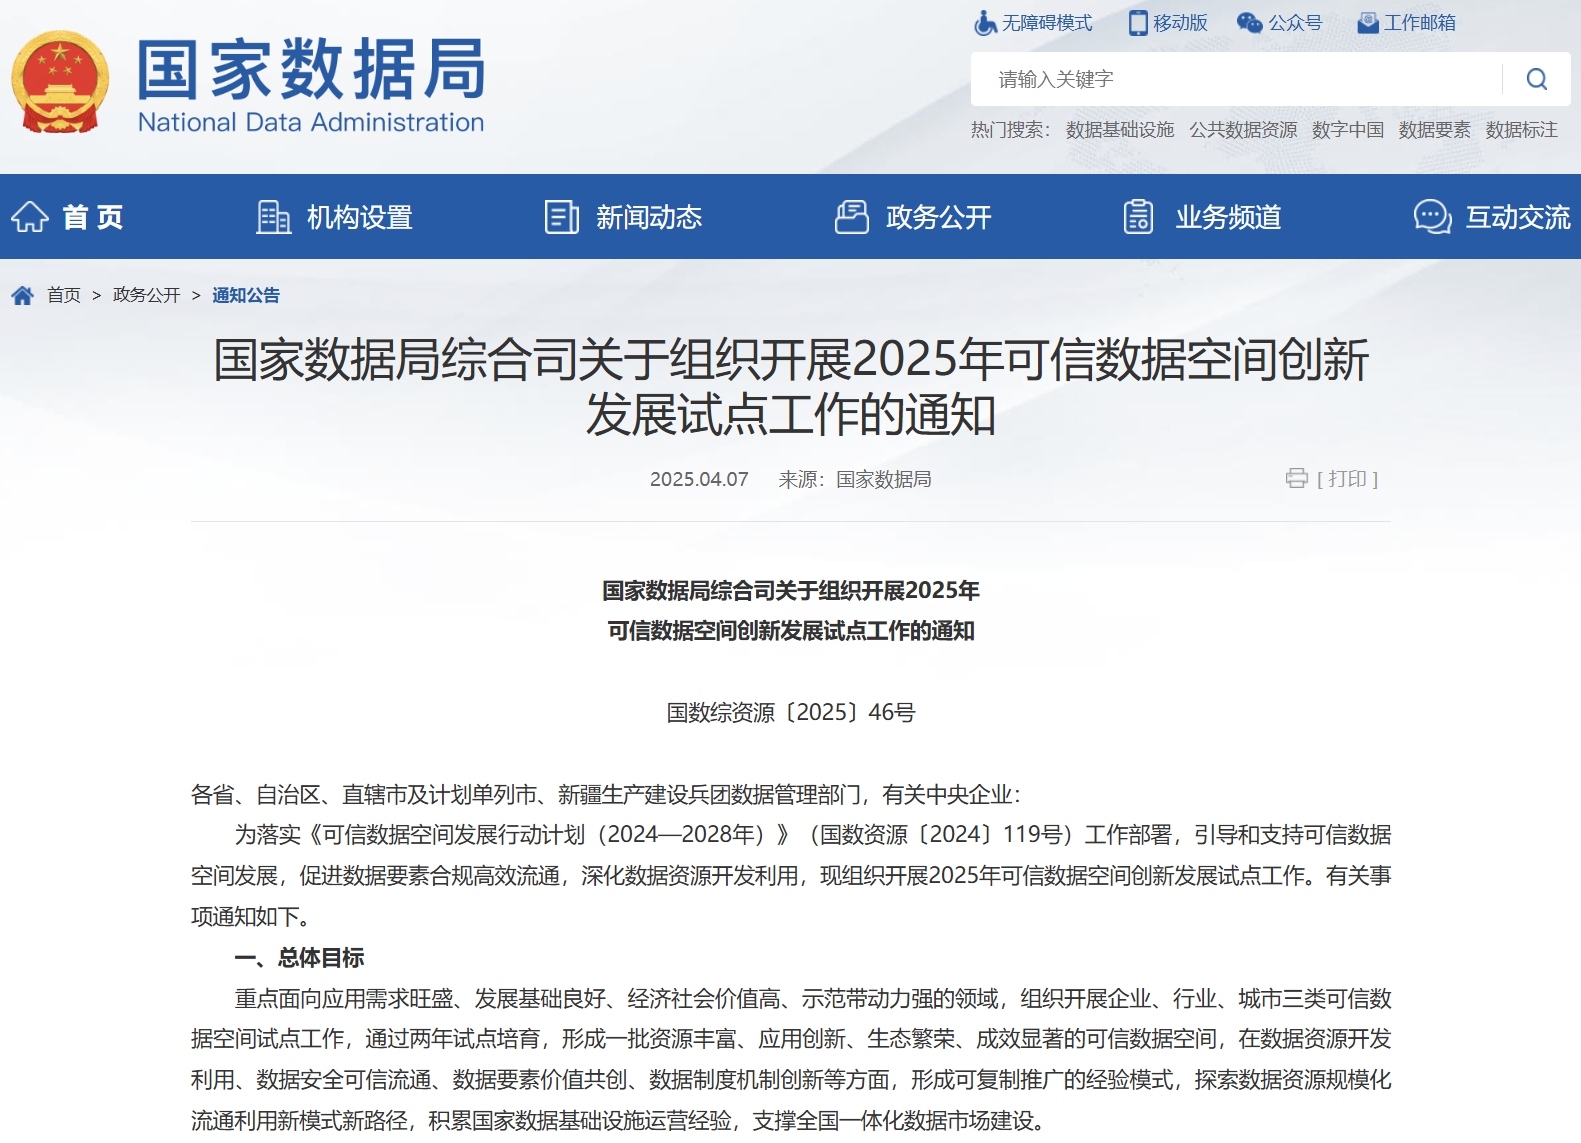Viewport: 1581px width, 1143px height.
Task: Click the work mailbox icon
Action: click(1368, 23)
